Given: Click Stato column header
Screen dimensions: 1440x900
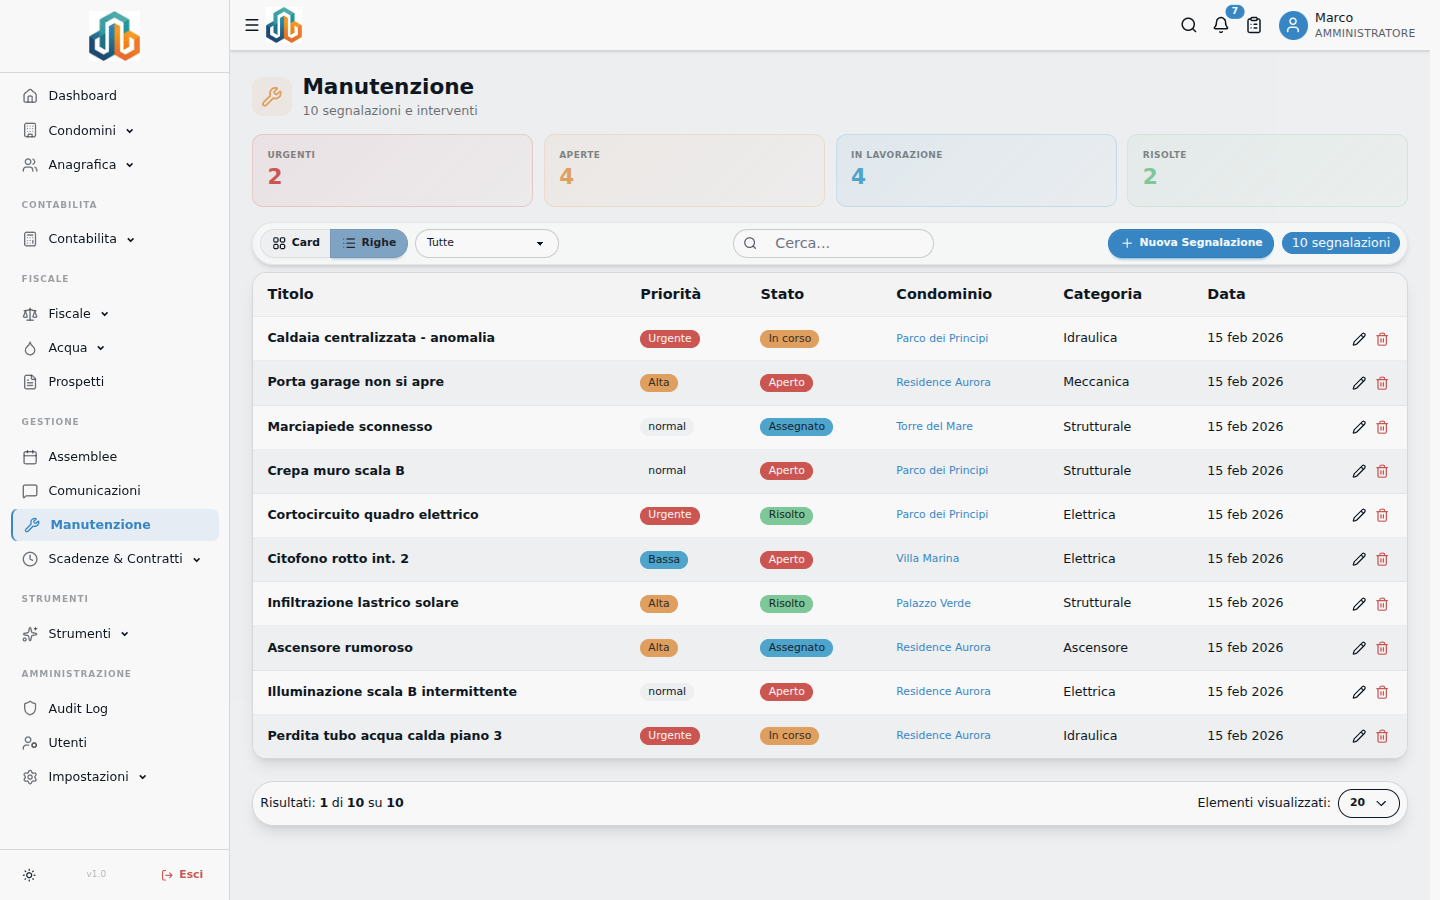Looking at the screenshot, I should (782, 294).
